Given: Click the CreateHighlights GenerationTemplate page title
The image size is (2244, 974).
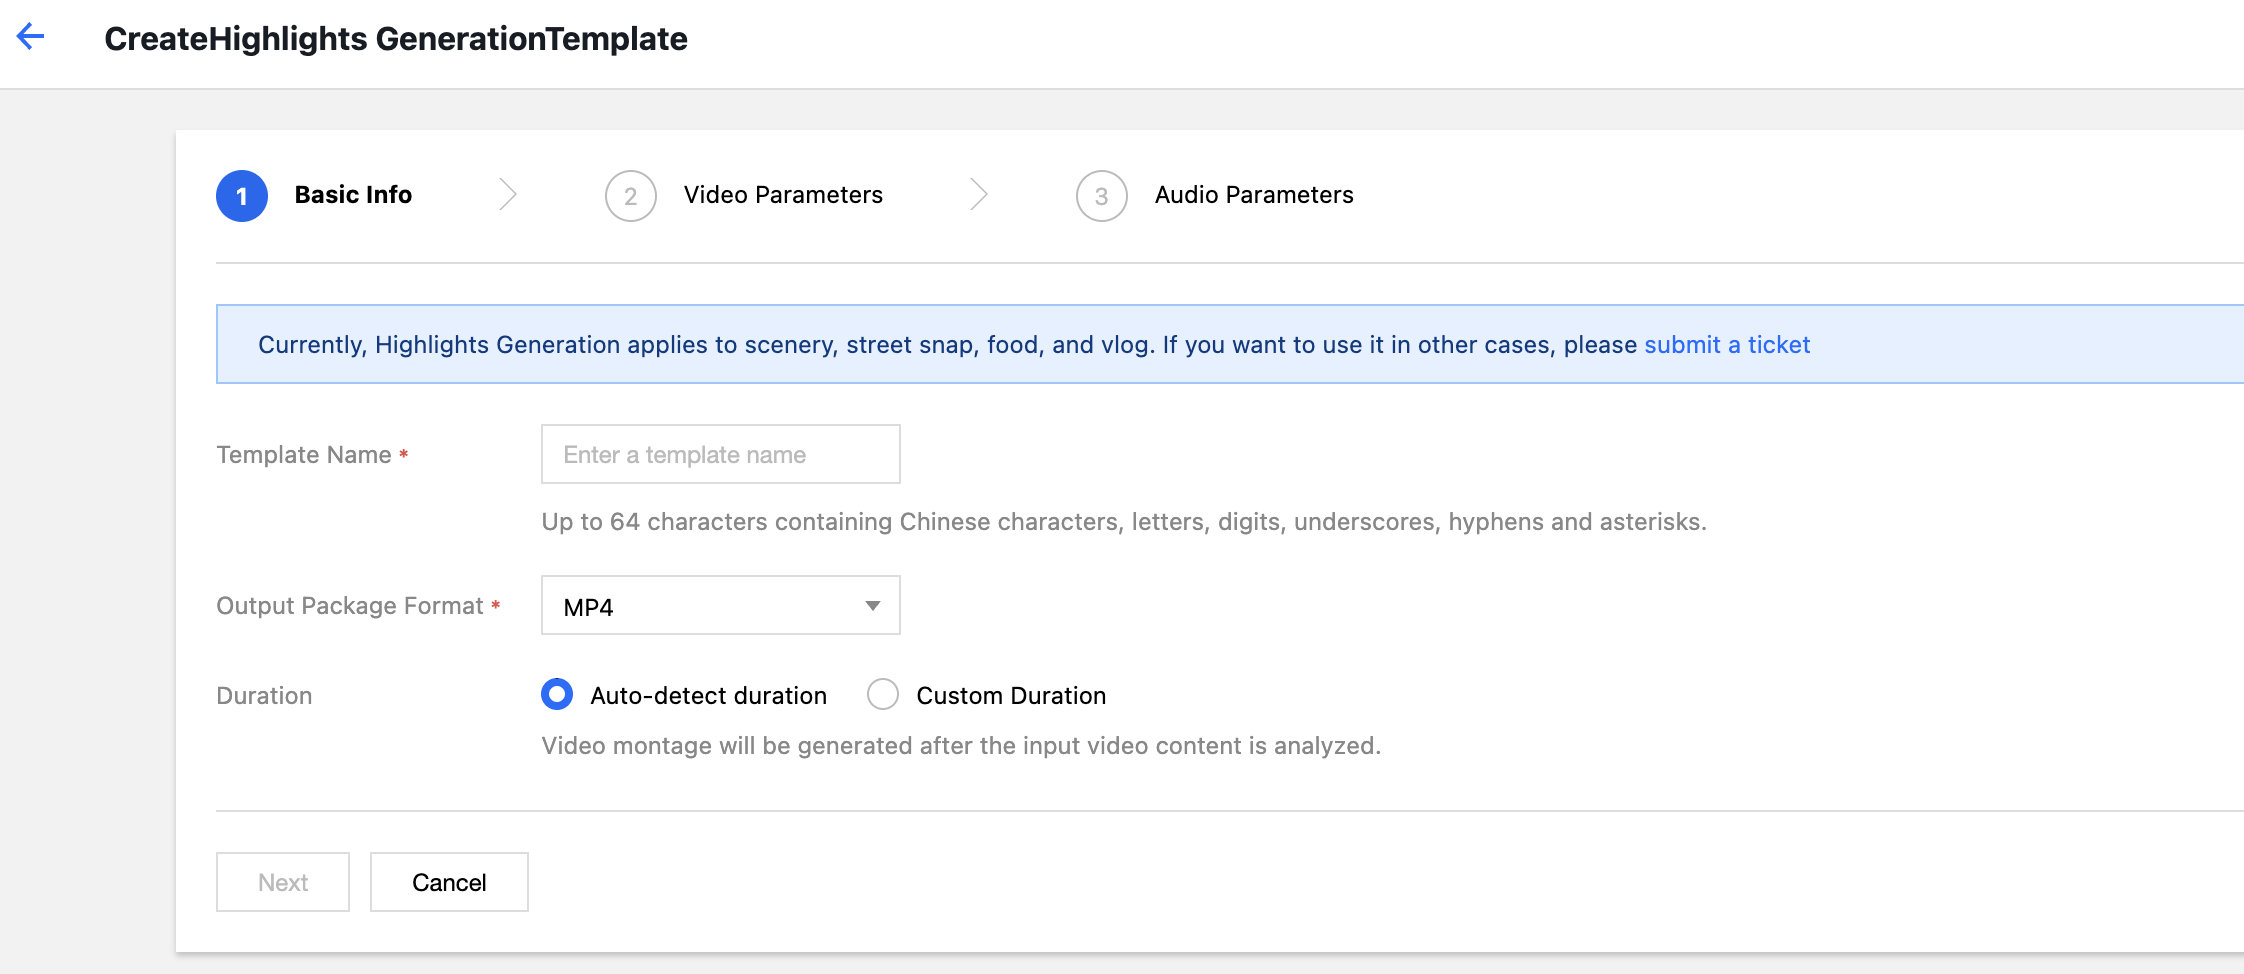Looking at the screenshot, I should pos(396,39).
